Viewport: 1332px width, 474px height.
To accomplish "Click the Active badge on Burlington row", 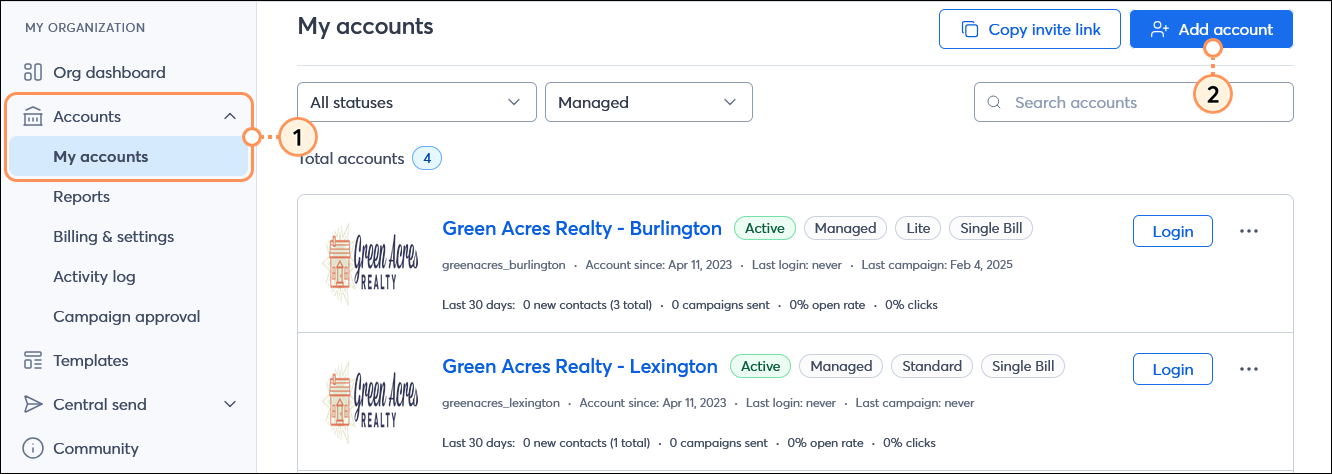I will (x=765, y=228).
